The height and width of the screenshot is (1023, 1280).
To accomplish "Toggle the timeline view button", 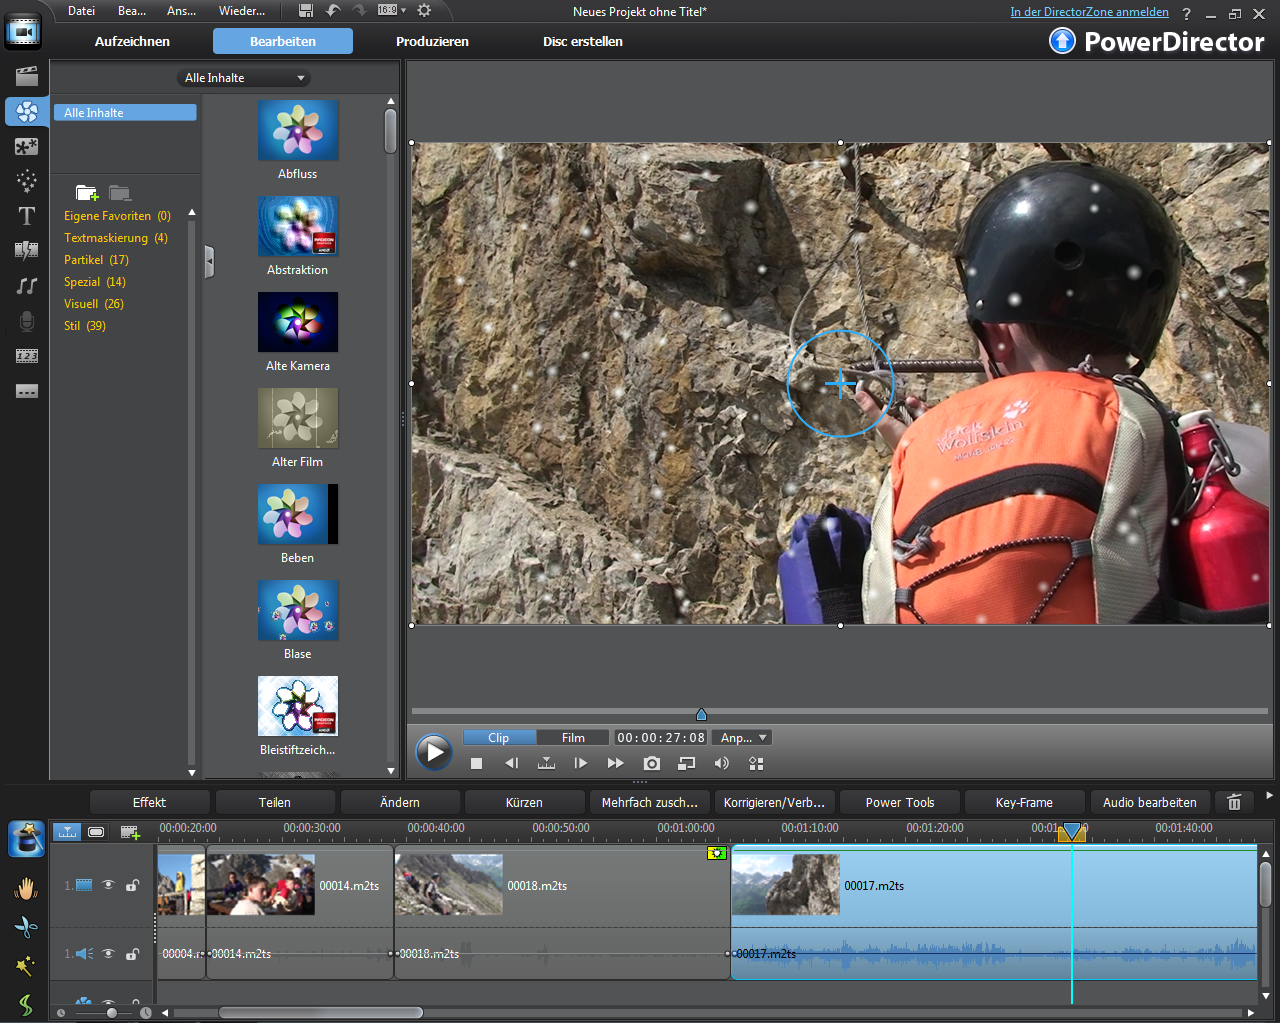I will click(67, 831).
